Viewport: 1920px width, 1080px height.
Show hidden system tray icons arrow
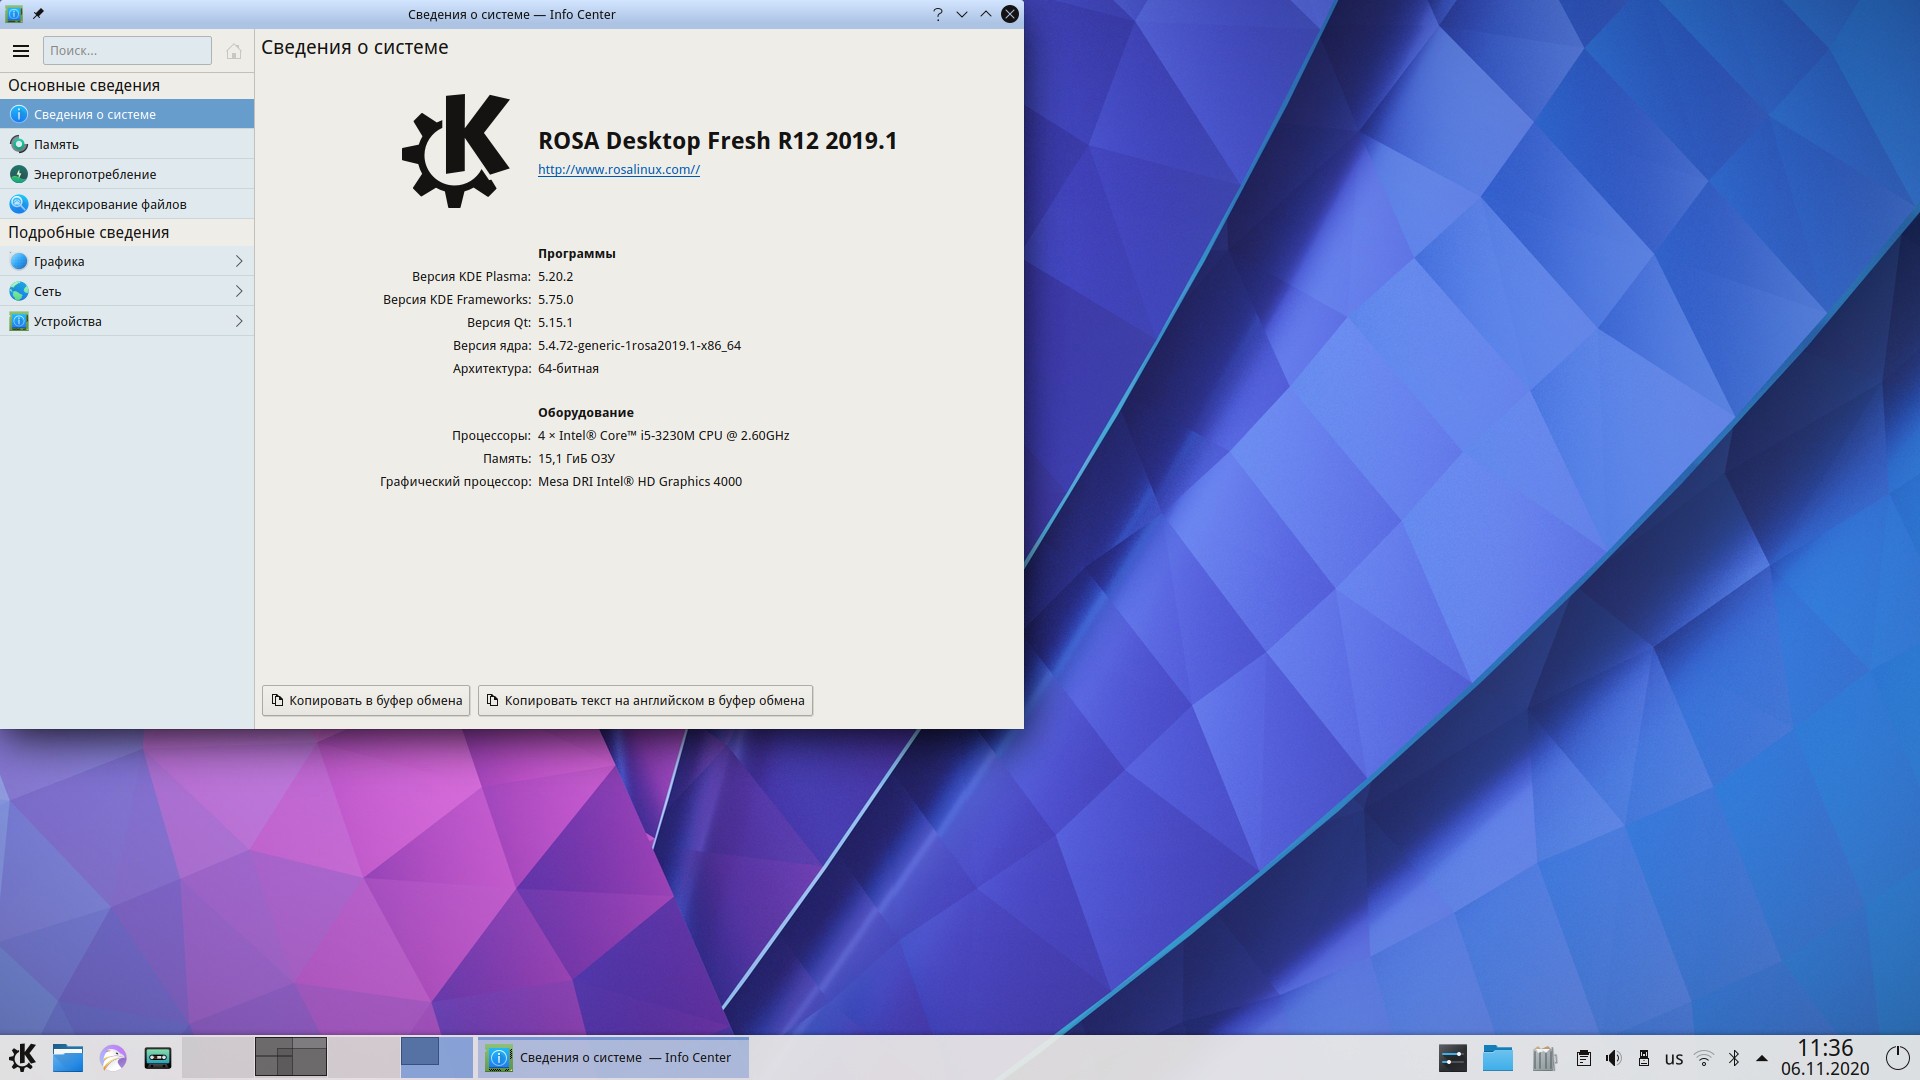pos(1761,1058)
